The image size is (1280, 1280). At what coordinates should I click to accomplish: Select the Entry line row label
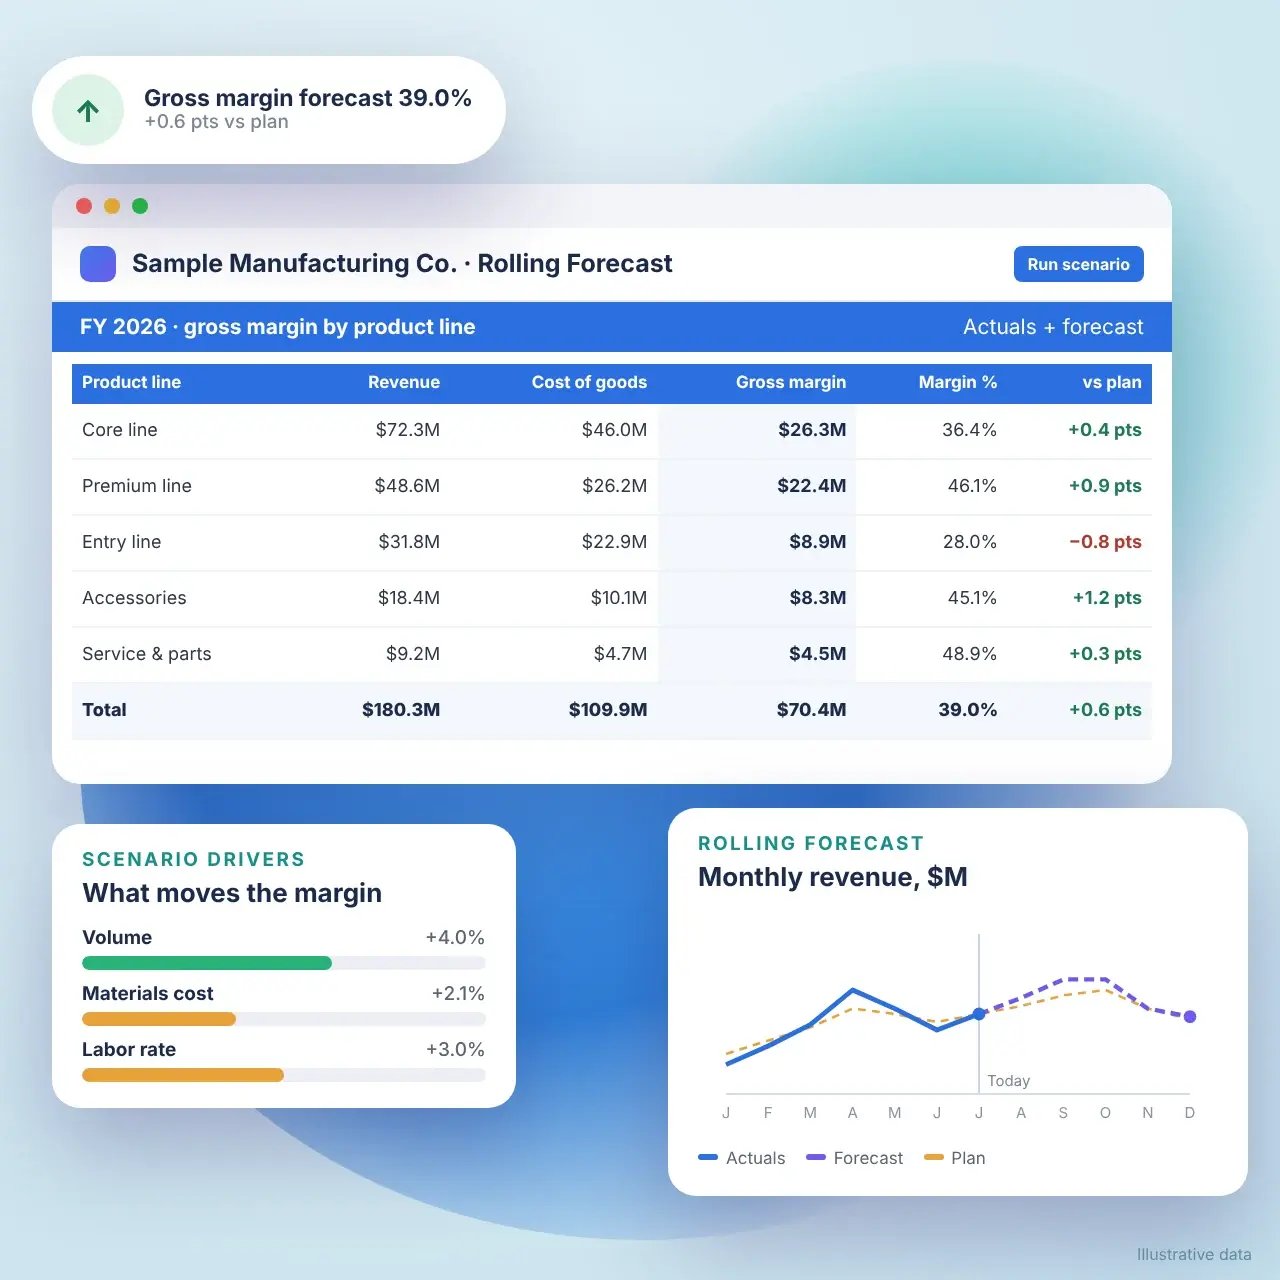pos(121,542)
